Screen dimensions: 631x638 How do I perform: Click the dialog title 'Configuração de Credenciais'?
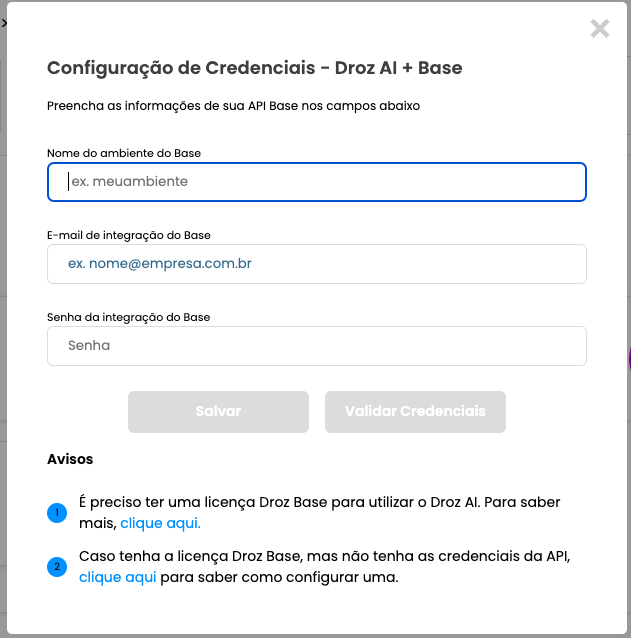point(181,68)
